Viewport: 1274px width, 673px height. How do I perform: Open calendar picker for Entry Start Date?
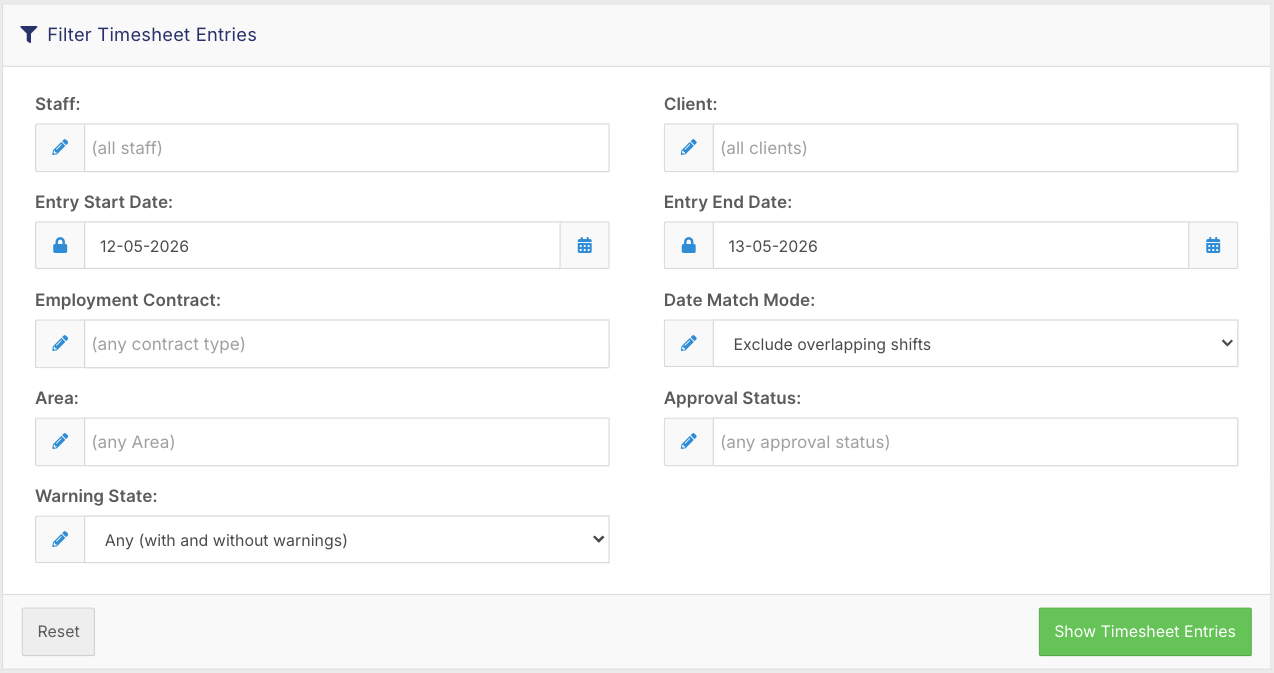point(585,246)
